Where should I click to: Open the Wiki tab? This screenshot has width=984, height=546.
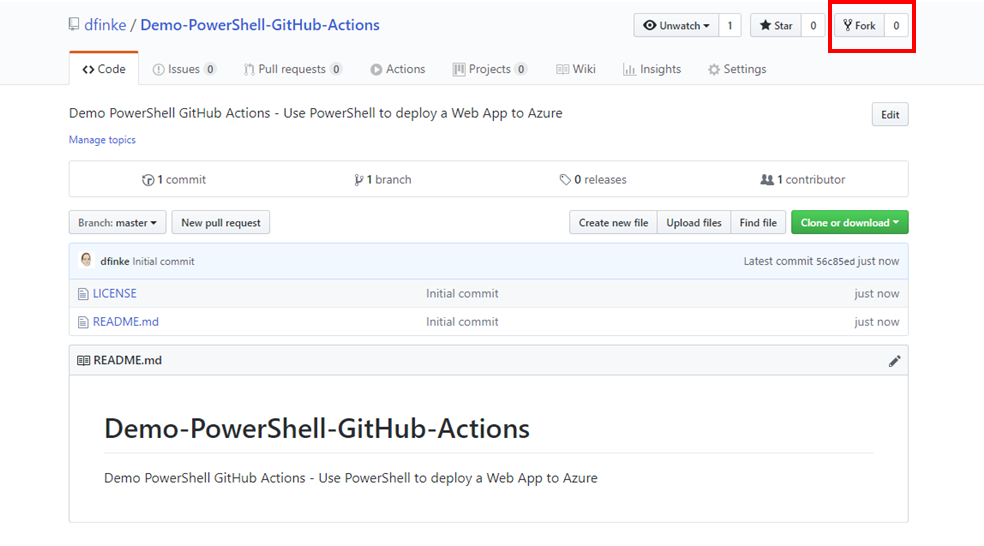click(575, 69)
